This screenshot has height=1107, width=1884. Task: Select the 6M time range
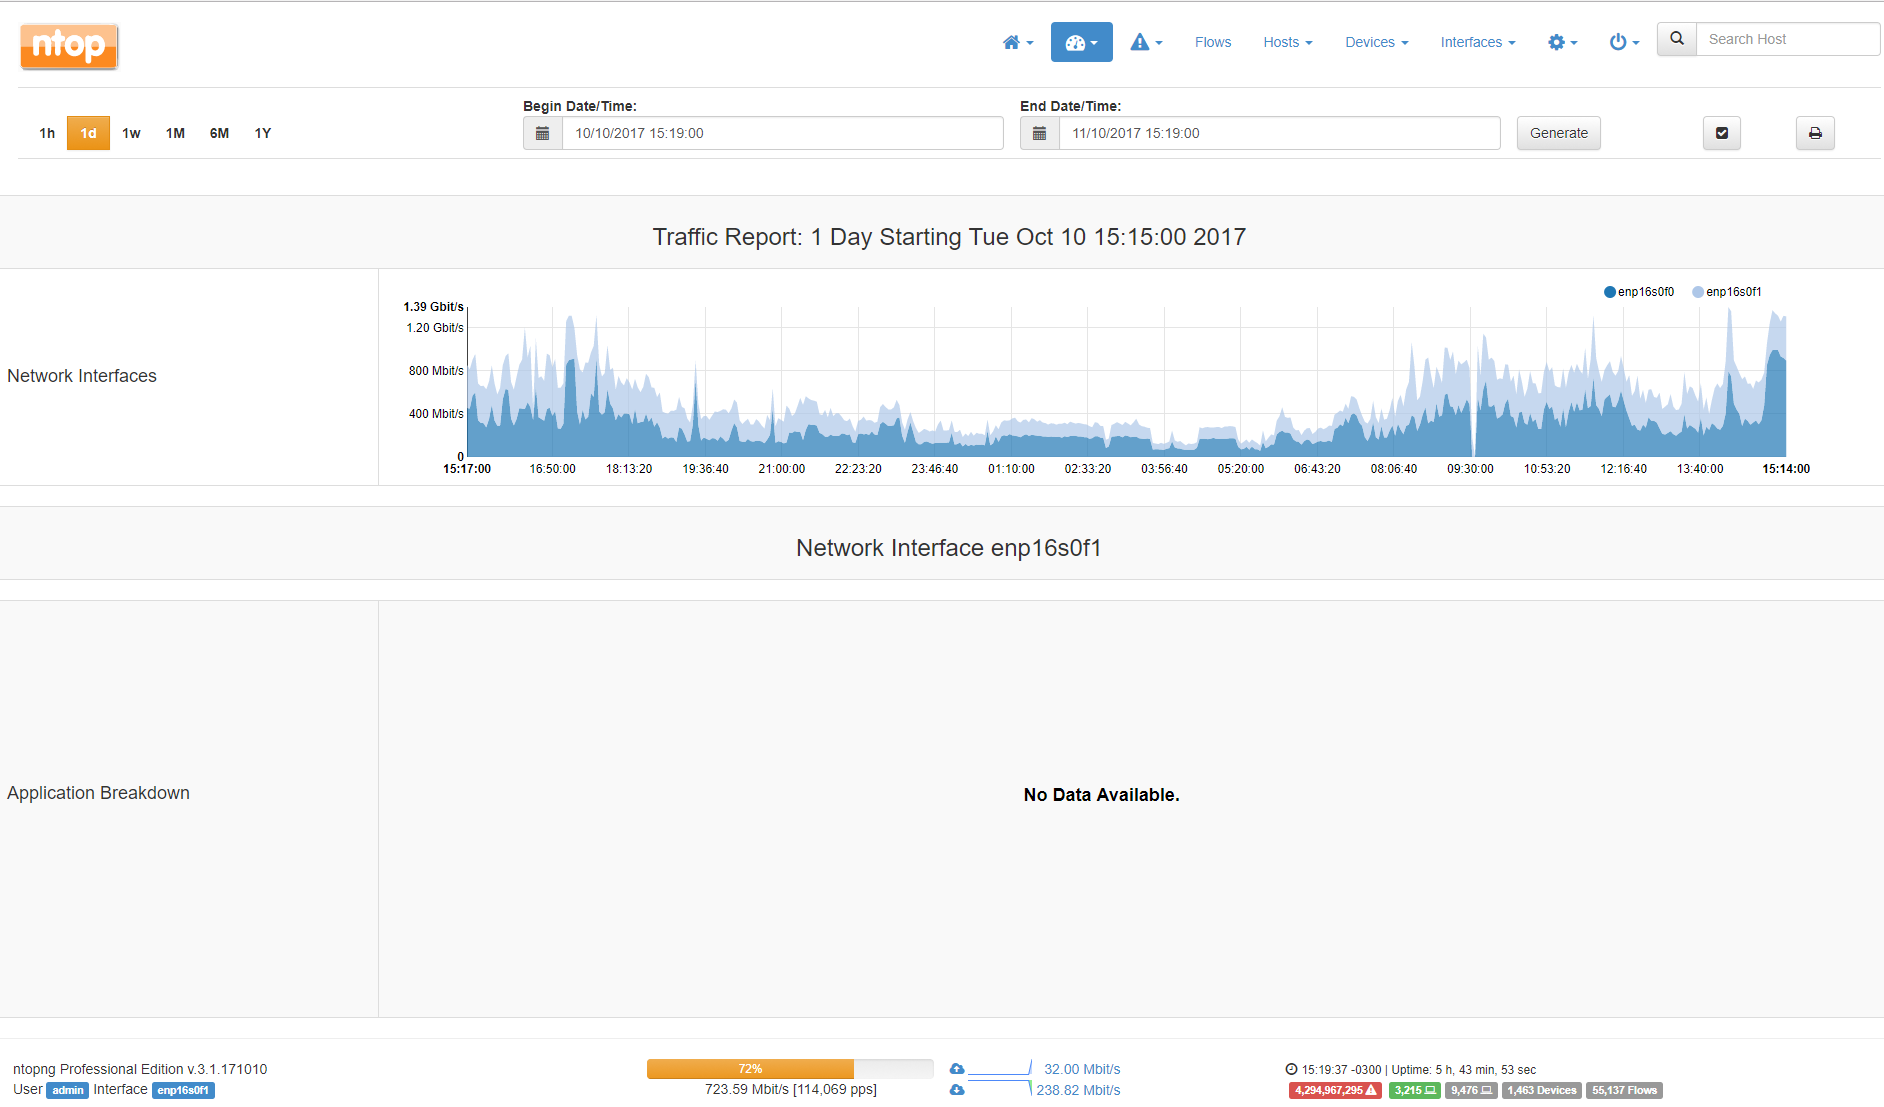[219, 132]
